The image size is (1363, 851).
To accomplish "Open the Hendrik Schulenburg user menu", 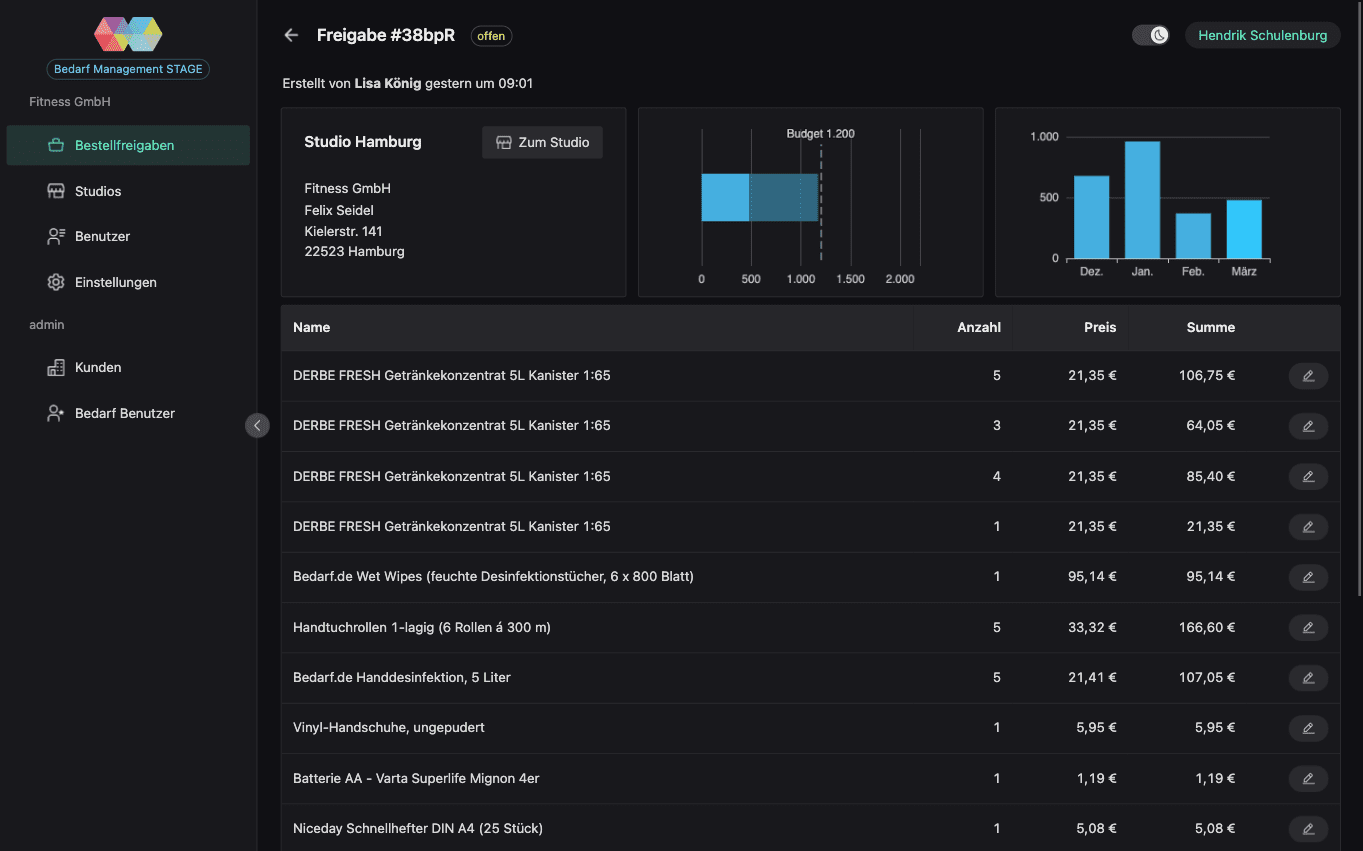I will 1262,35.
